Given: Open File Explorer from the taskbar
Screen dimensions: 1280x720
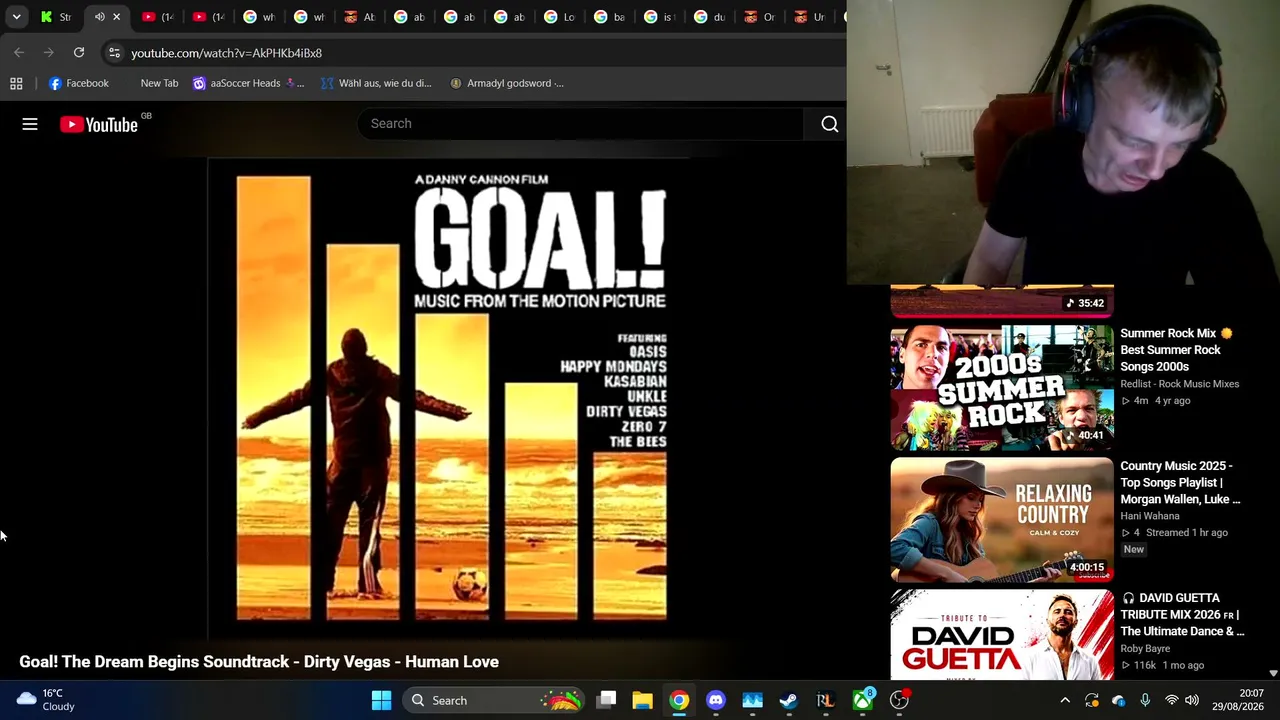Looking at the screenshot, I should pyautogui.click(x=642, y=700).
